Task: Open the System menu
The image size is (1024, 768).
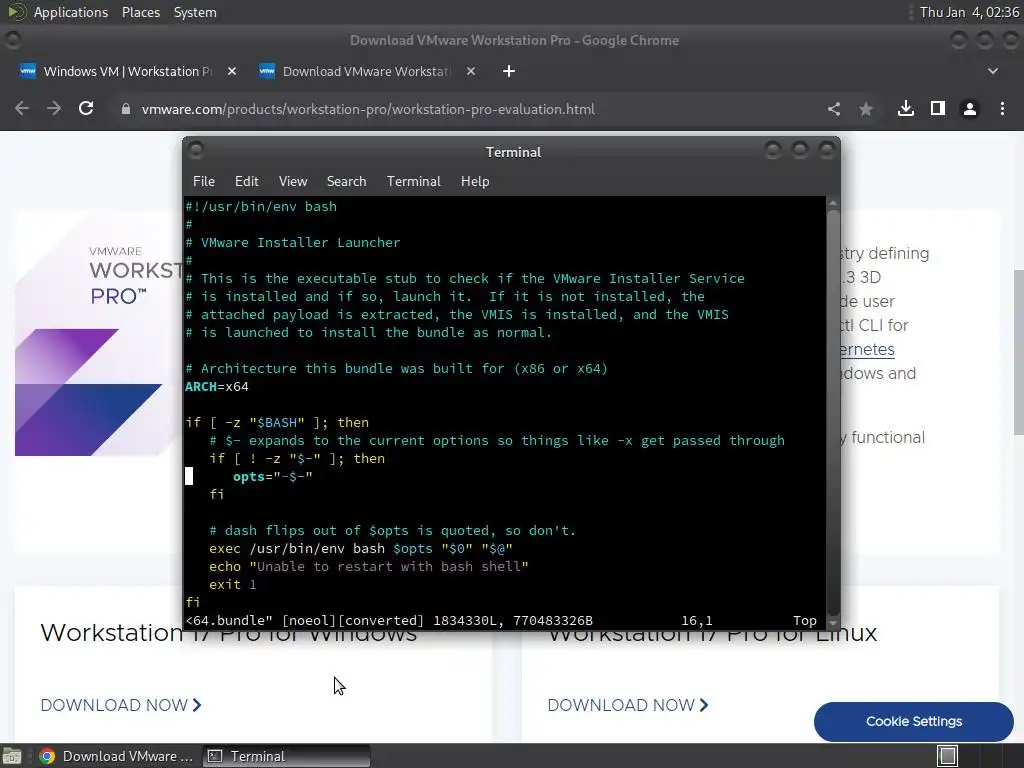Action: pos(195,12)
